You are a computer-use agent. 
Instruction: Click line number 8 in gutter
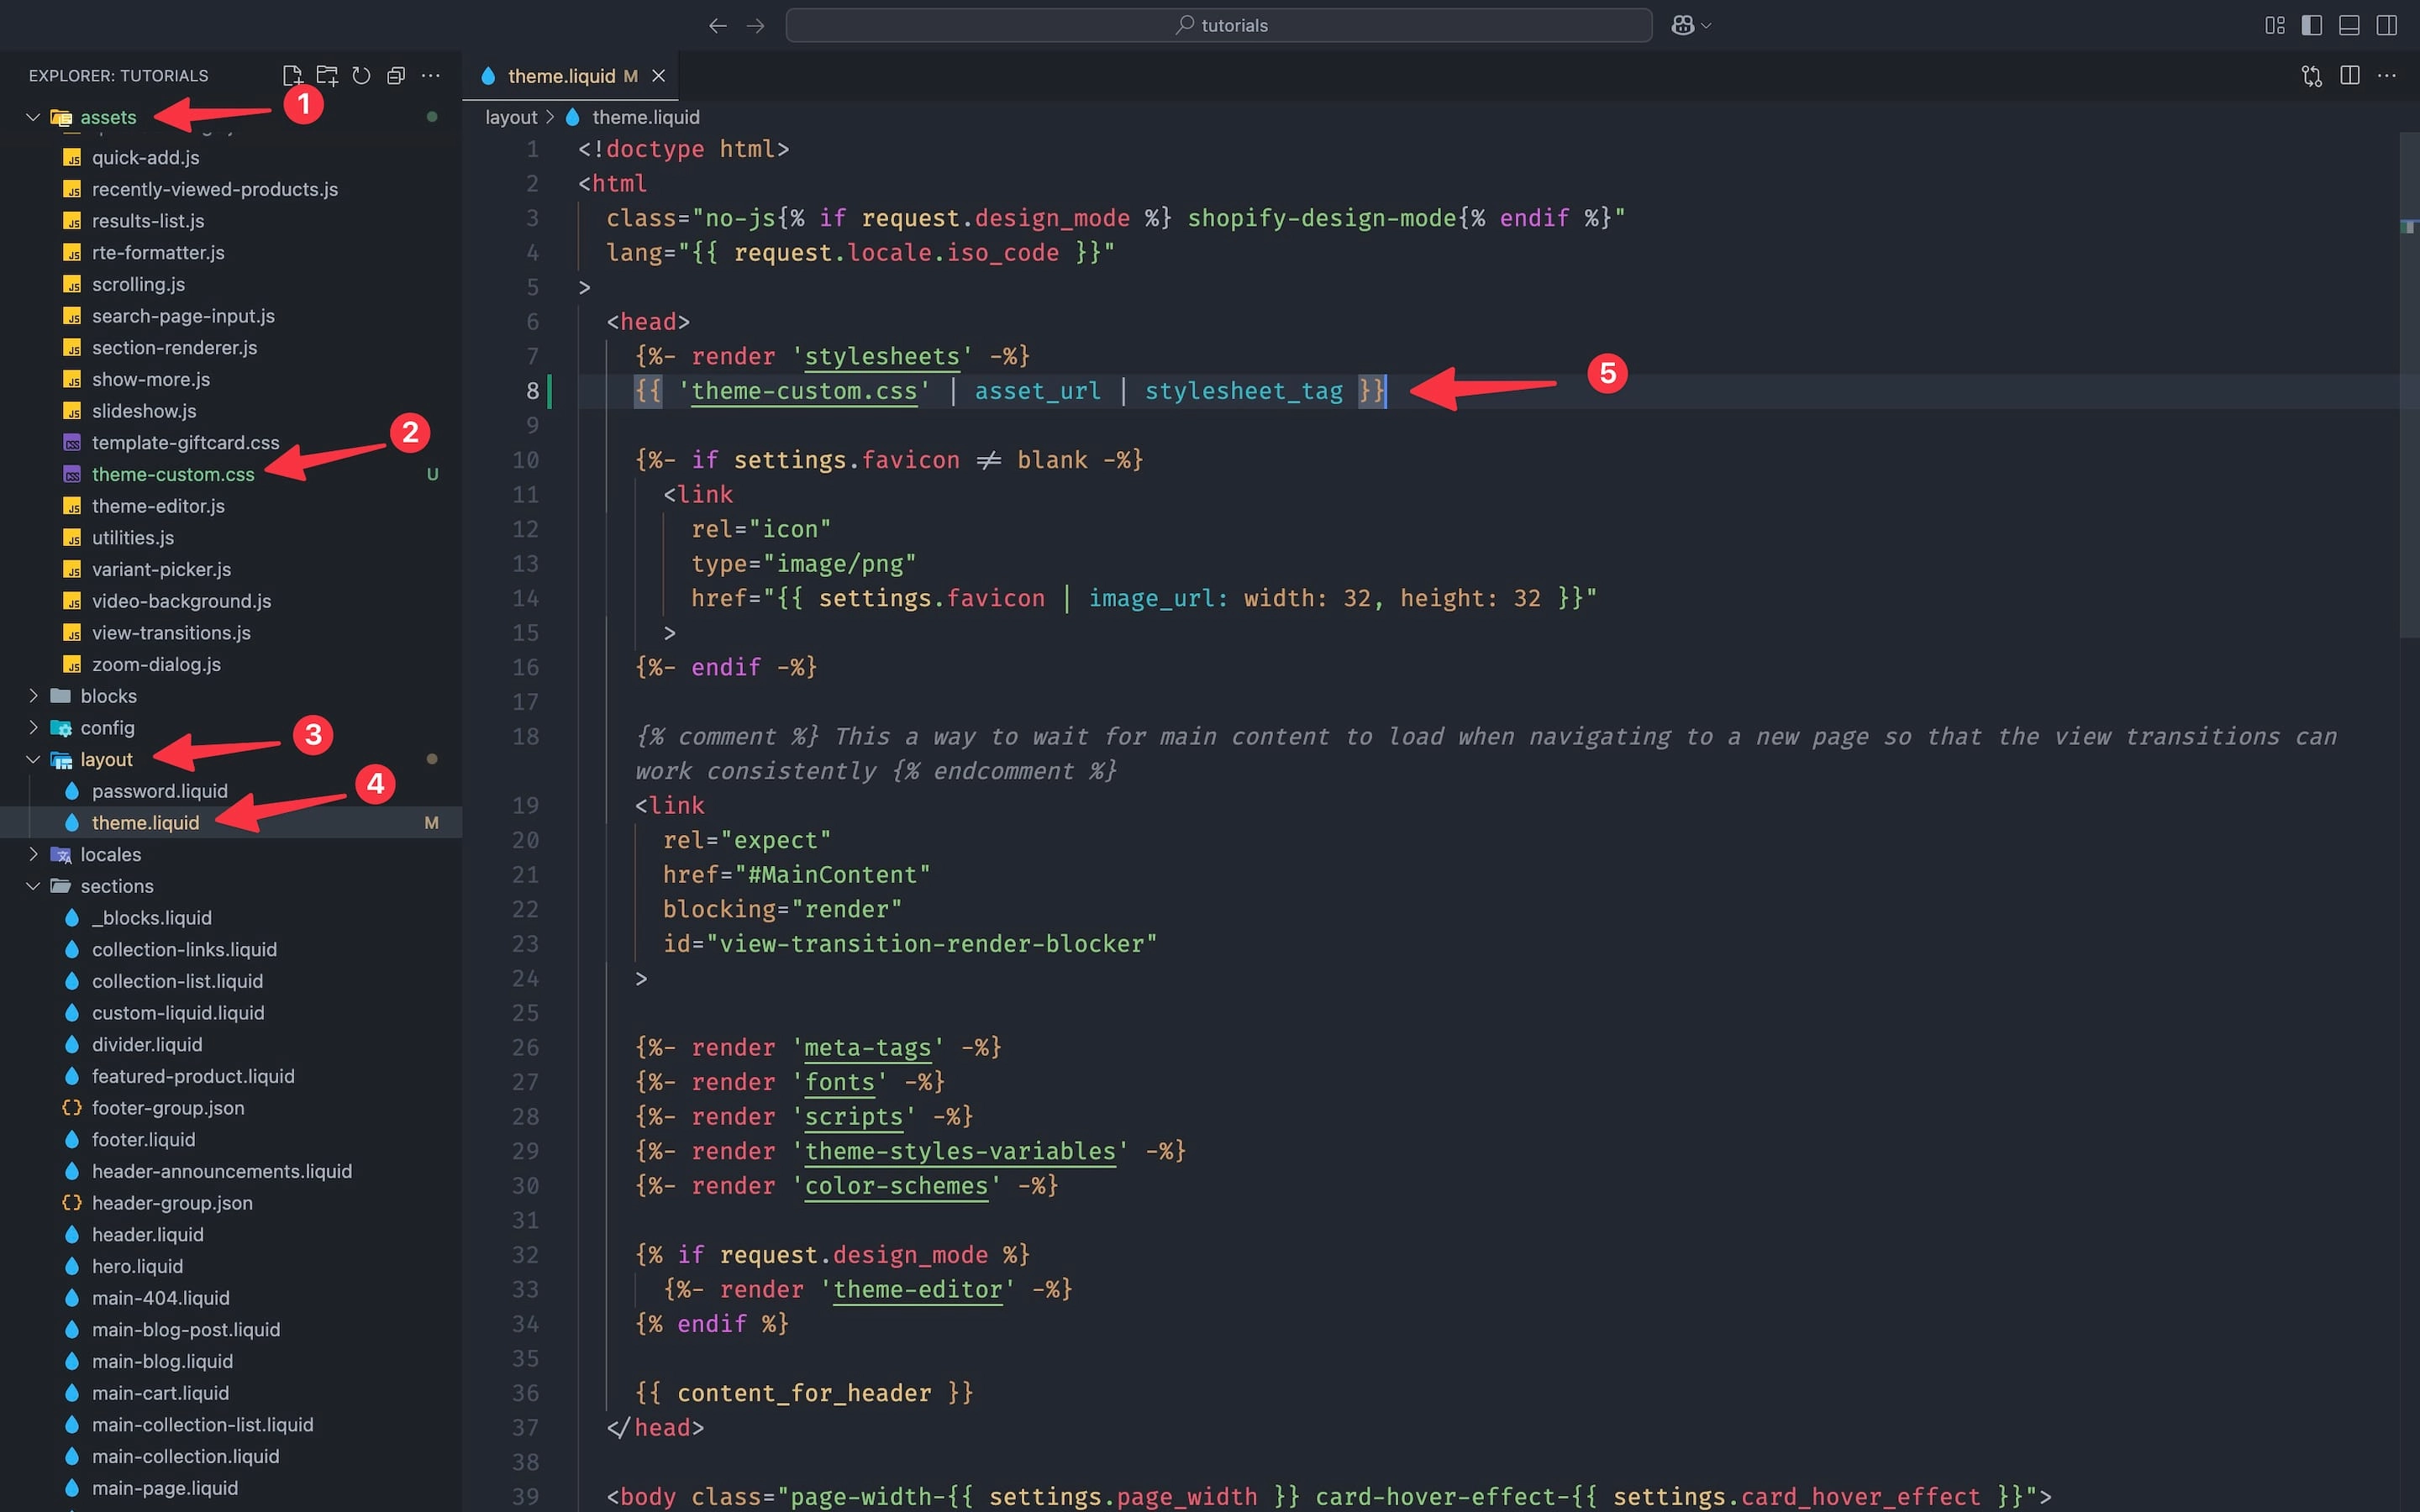click(x=532, y=391)
